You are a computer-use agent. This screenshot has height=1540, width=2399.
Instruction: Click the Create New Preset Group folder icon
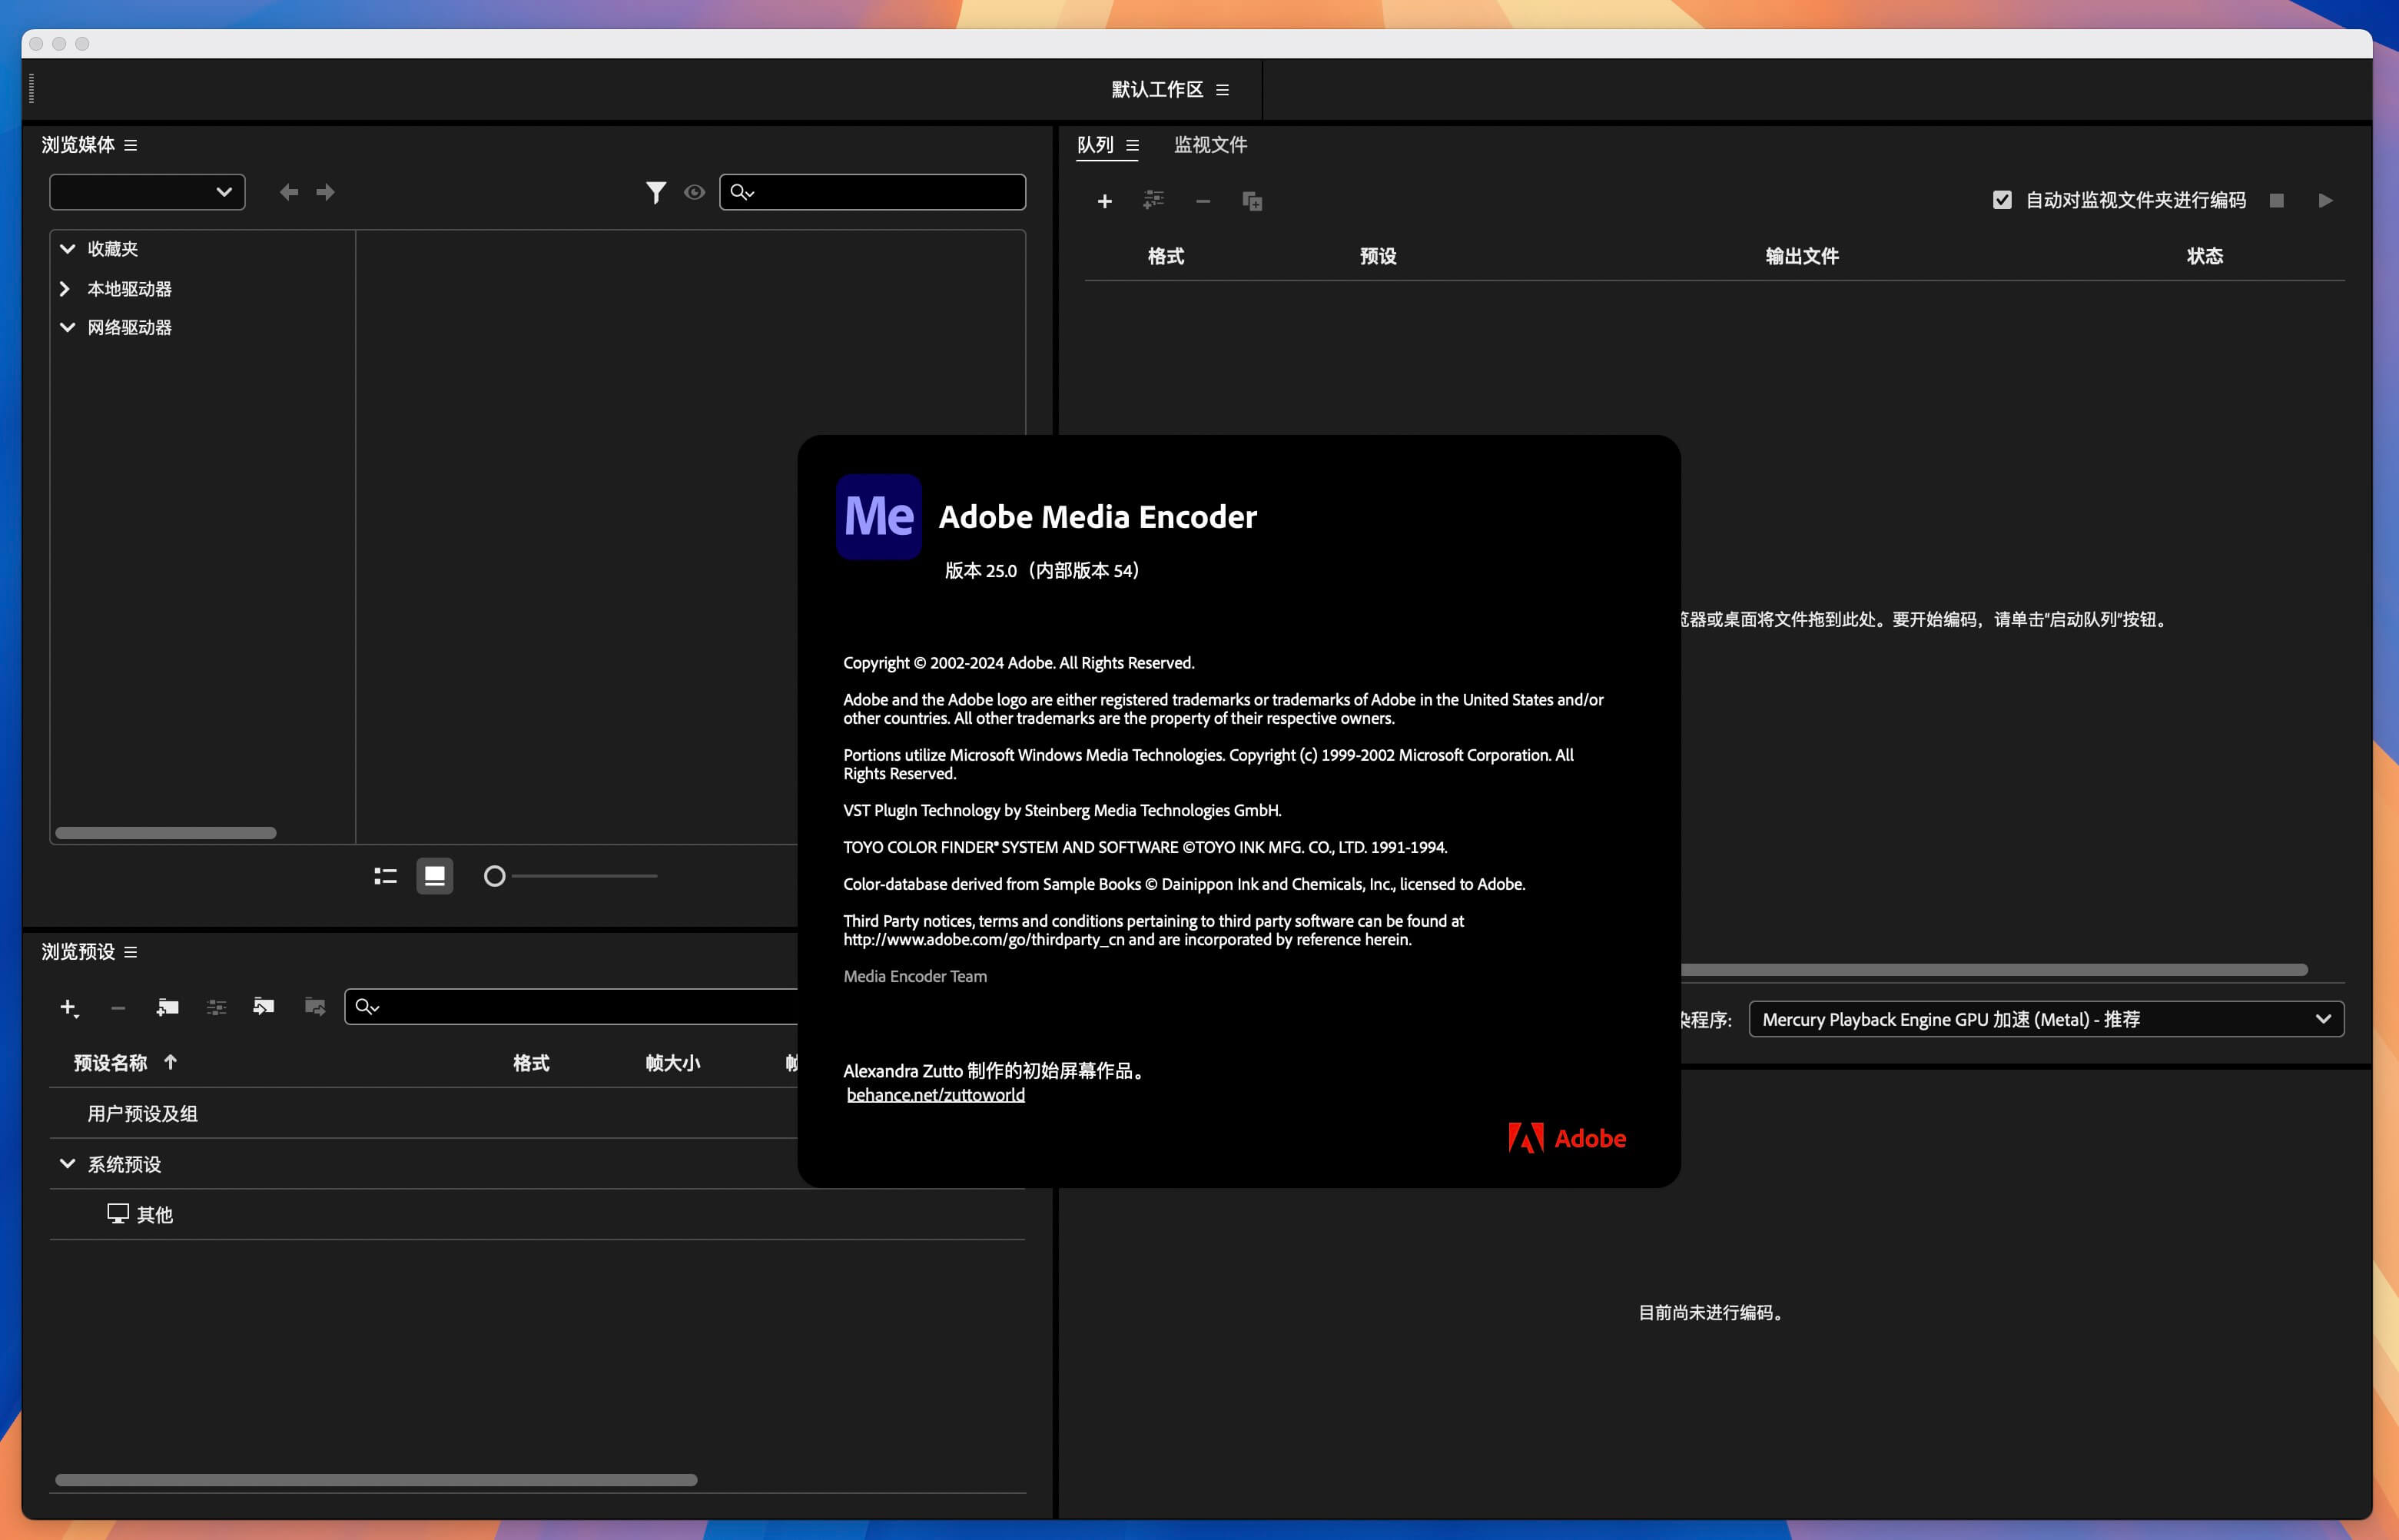coord(167,1007)
